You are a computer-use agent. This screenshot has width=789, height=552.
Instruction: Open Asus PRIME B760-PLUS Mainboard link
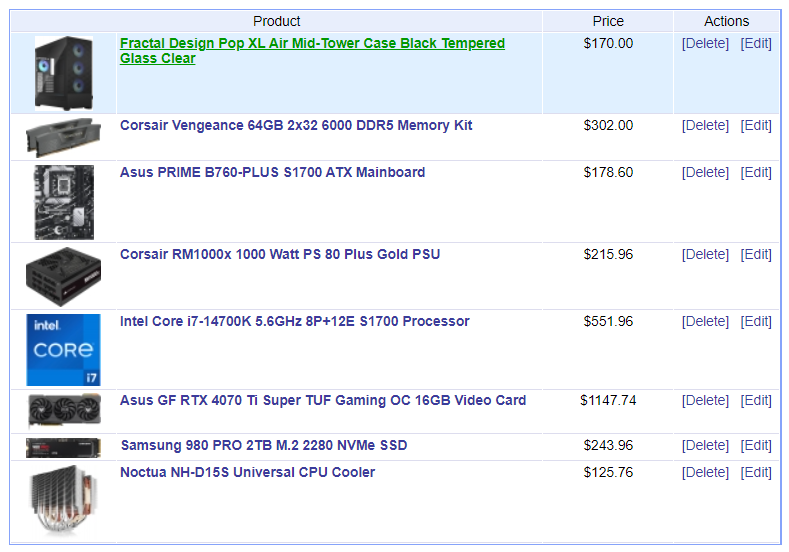click(272, 173)
